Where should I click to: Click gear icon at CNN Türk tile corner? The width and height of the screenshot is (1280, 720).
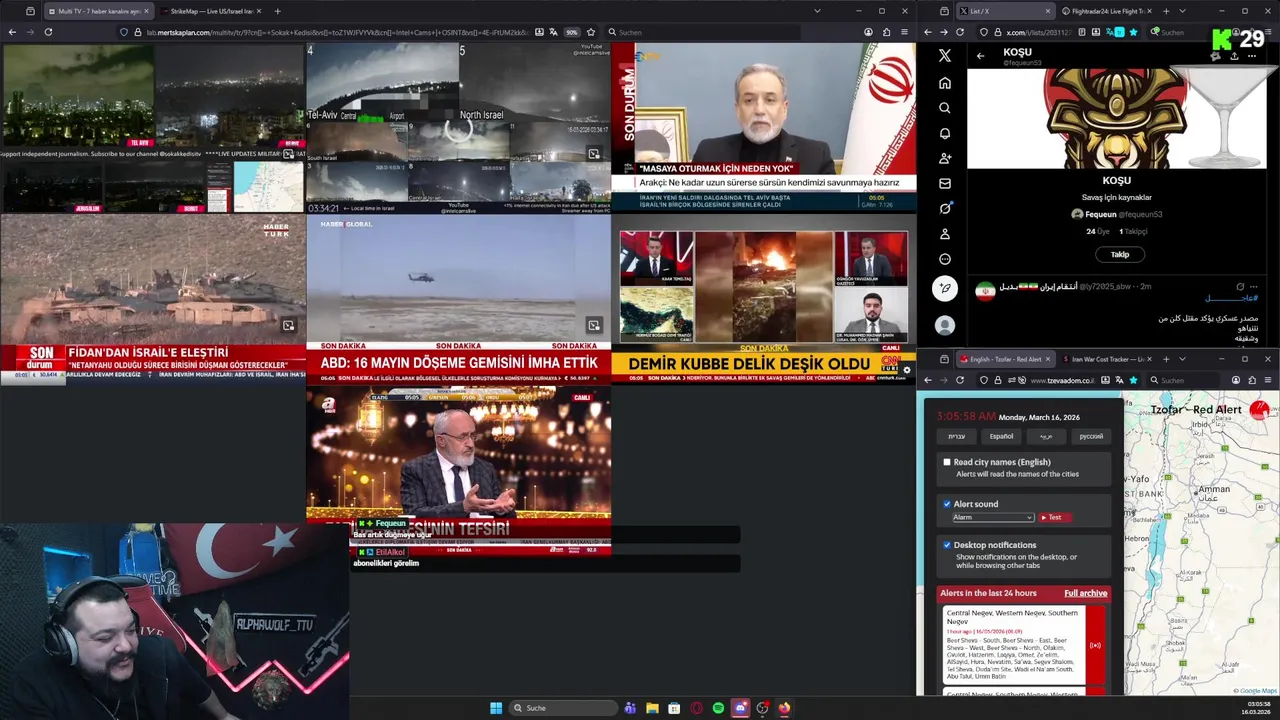(906, 370)
